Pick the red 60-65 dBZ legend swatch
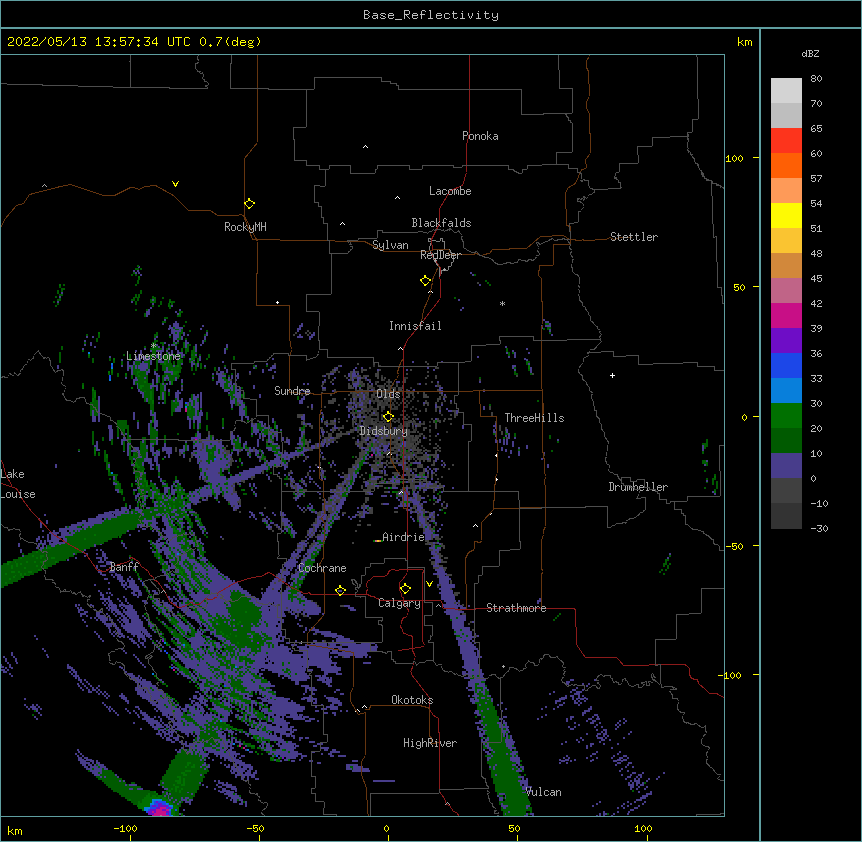The height and width of the screenshot is (842, 862). coord(786,141)
